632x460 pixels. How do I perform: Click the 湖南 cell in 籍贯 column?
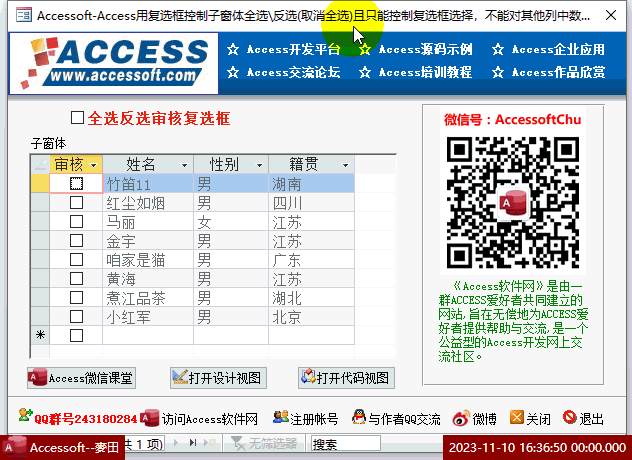(x=311, y=184)
